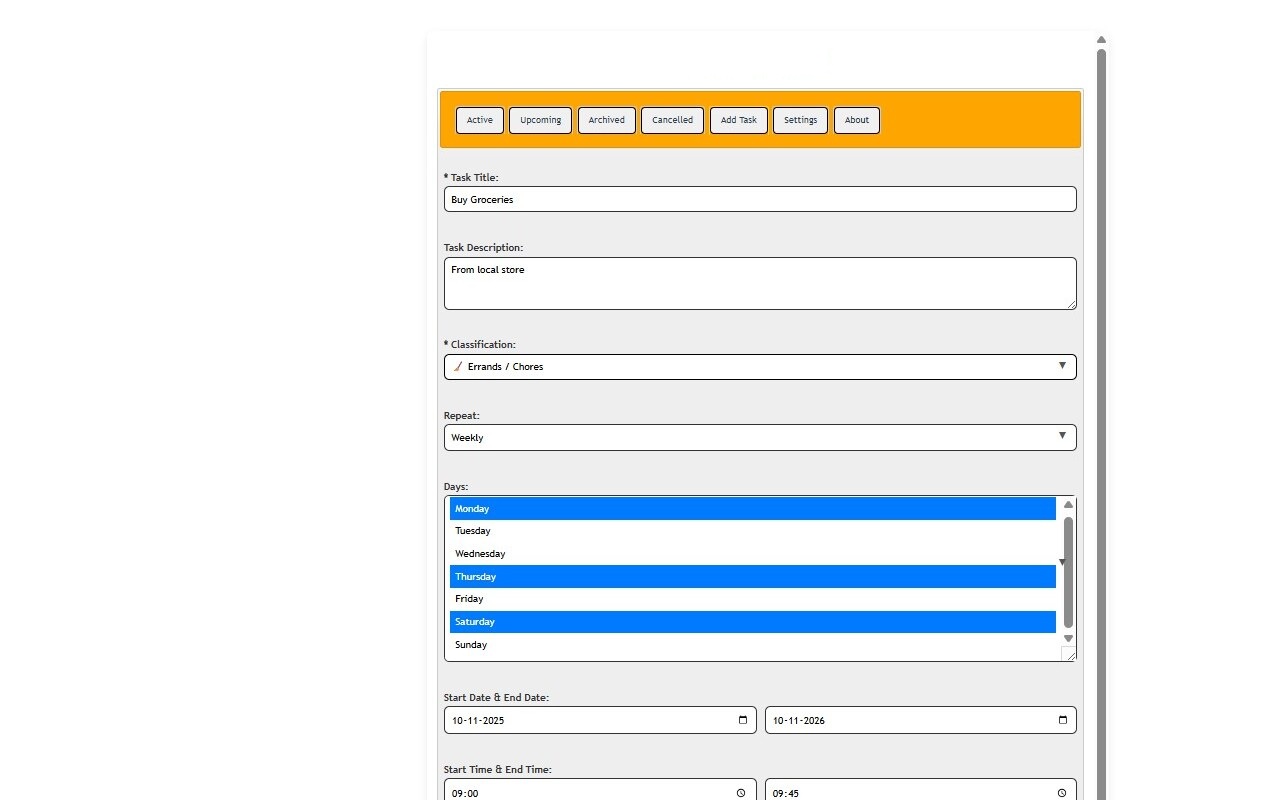
Task: Click the Task Description resize handle
Action: tap(1071, 304)
